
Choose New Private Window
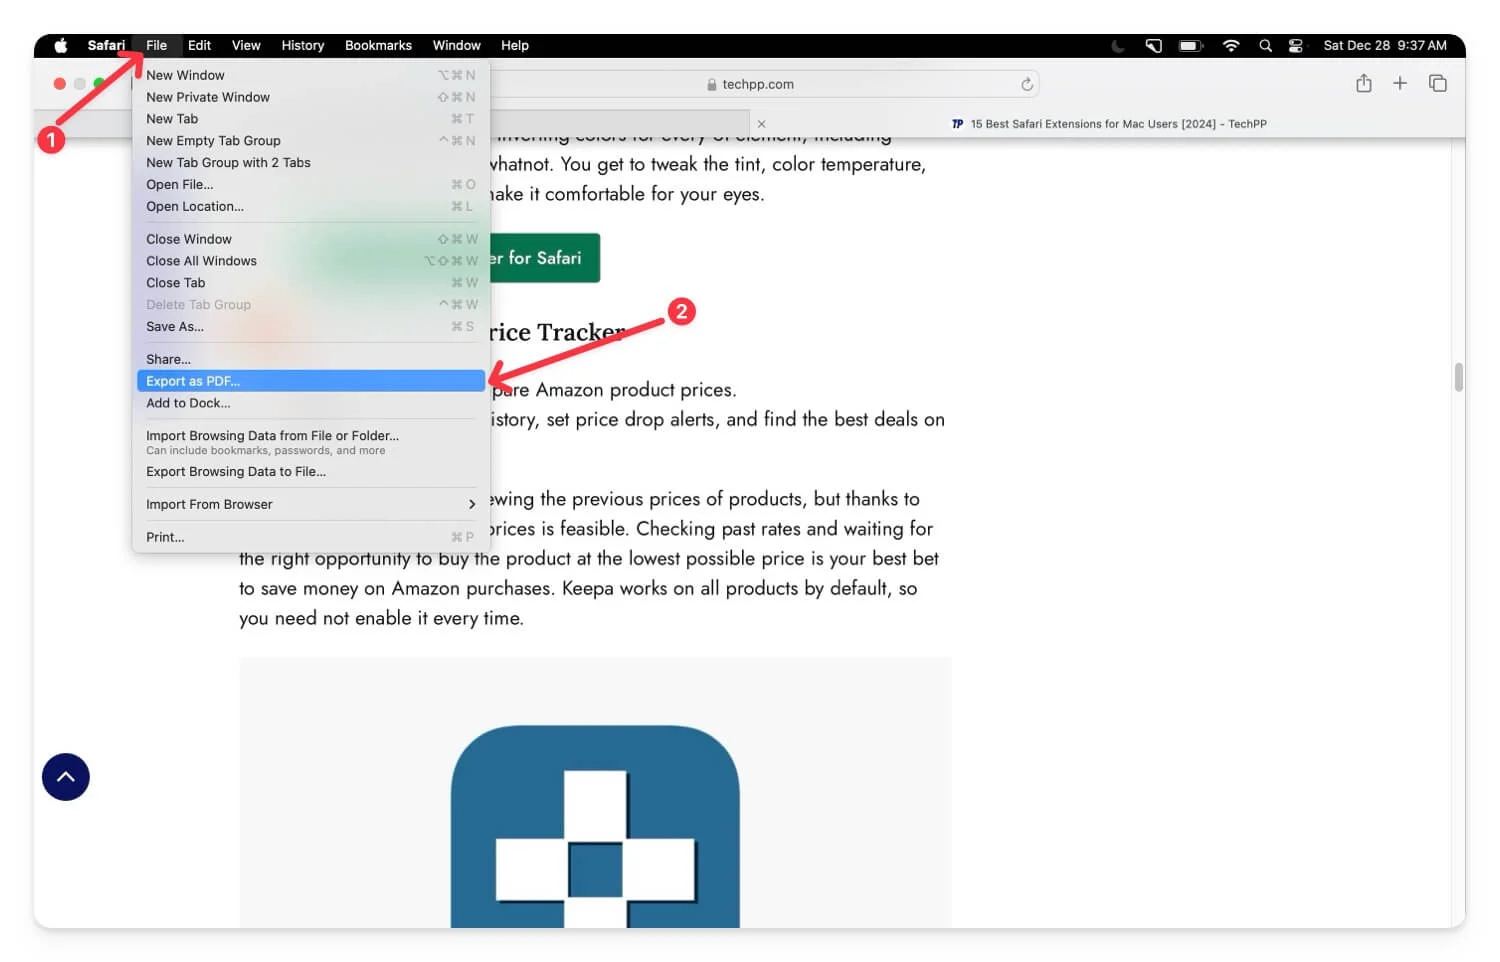tap(311, 97)
